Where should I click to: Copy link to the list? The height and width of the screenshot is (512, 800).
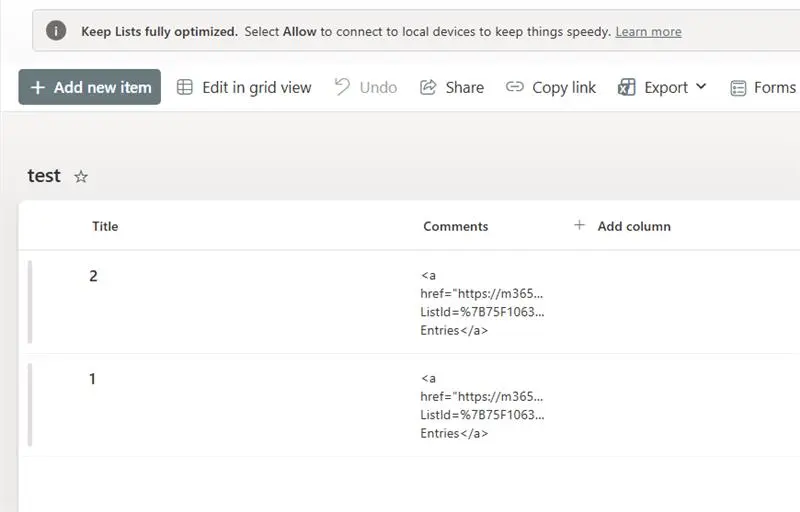551,88
